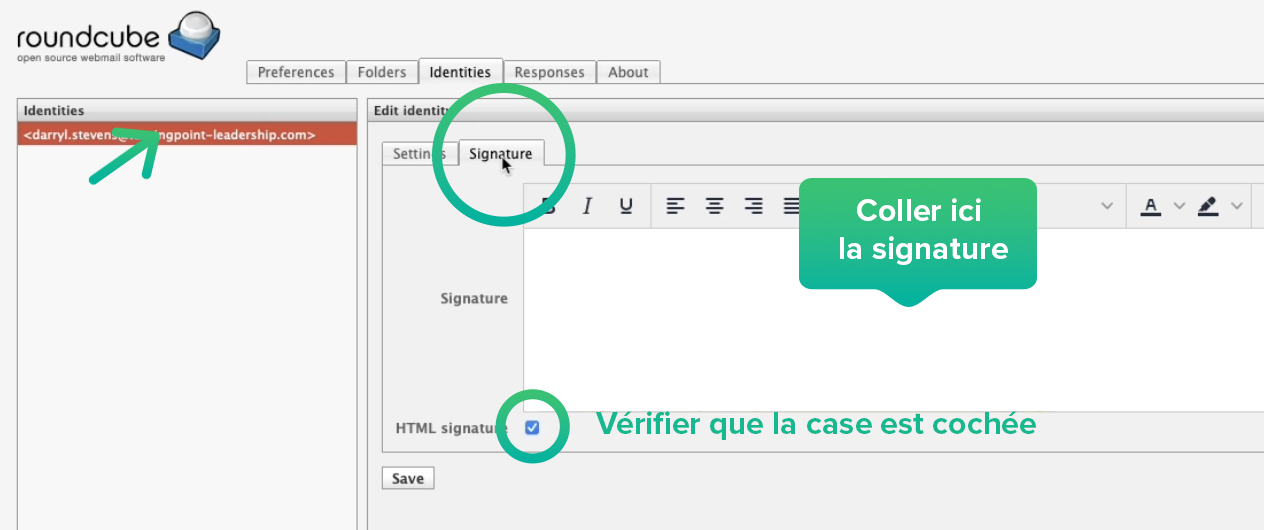Viewport: 1264px width, 530px height.
Task: Open the Responses tab
Action: [549, 72]
